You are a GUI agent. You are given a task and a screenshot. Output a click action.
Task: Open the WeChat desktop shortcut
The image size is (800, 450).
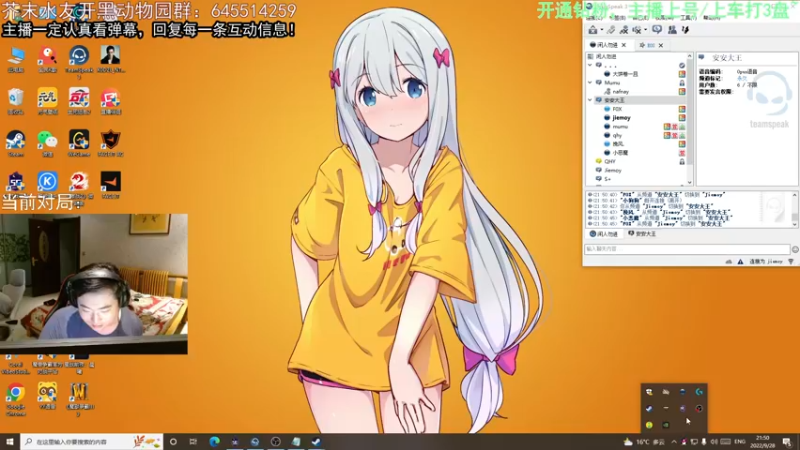[x=47, y=143]
